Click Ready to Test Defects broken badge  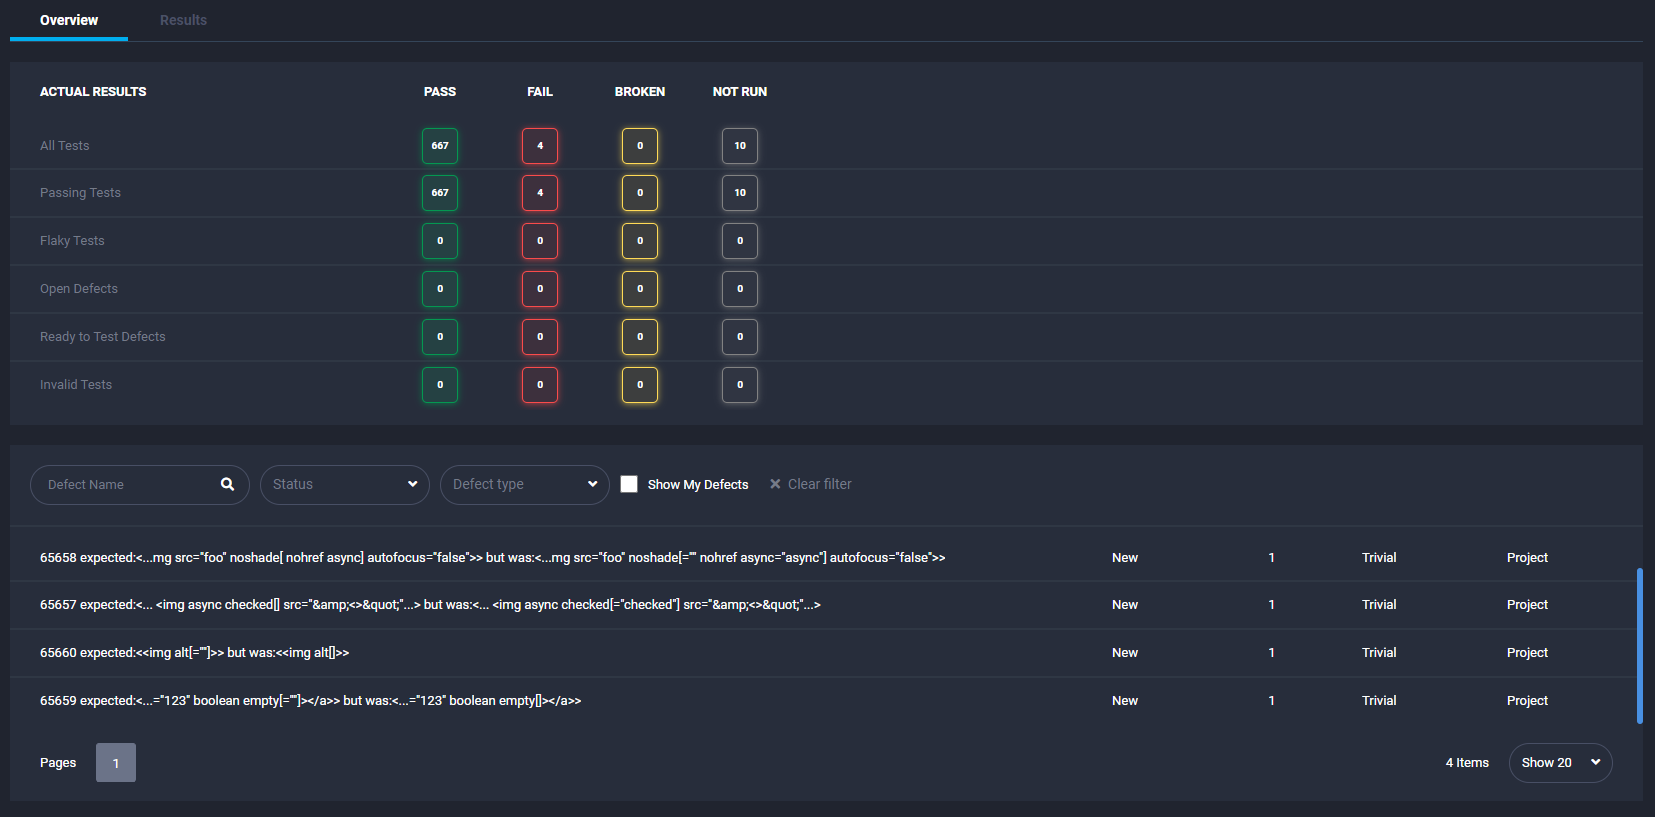pos(640,337)
